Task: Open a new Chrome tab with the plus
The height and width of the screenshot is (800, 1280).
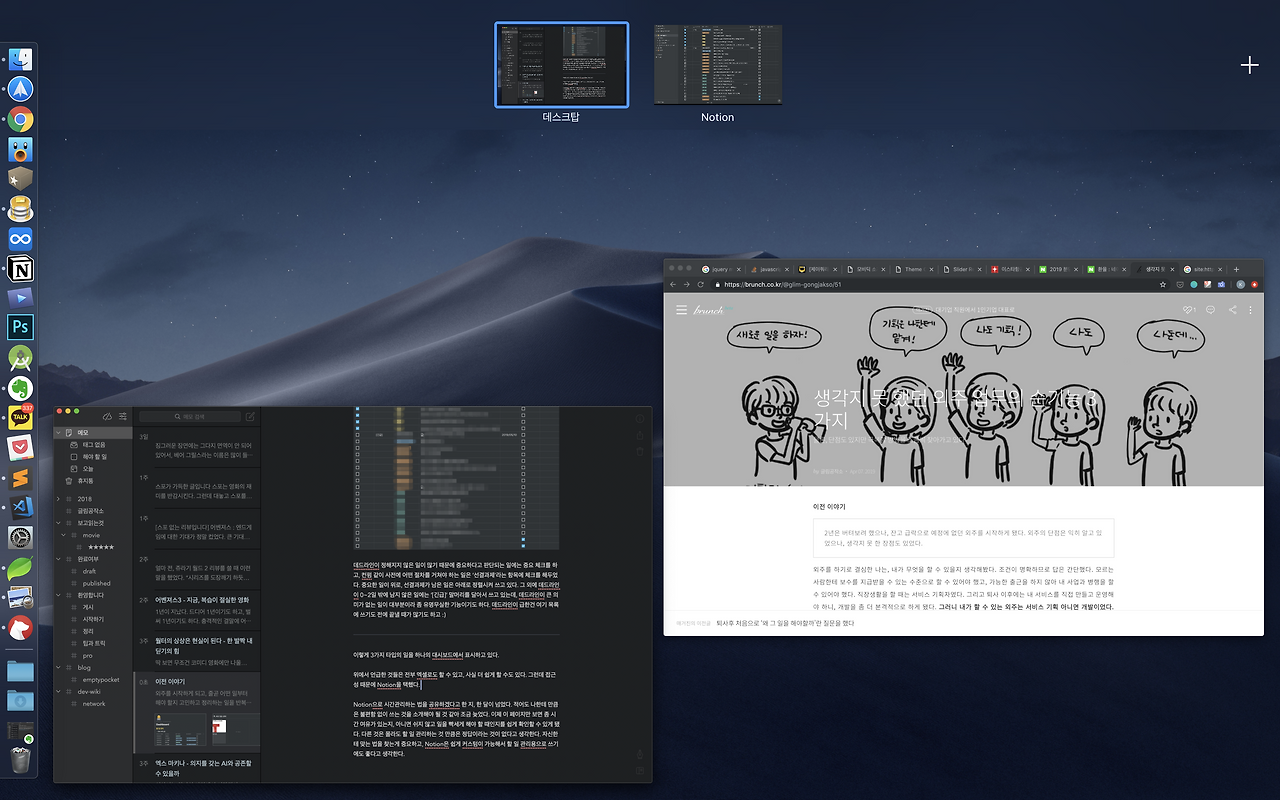Action: pos(1237,269)
